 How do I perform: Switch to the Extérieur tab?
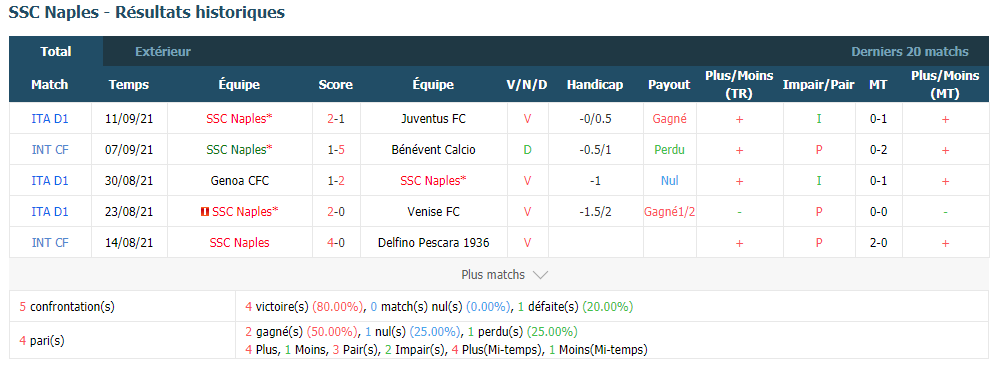163,51
